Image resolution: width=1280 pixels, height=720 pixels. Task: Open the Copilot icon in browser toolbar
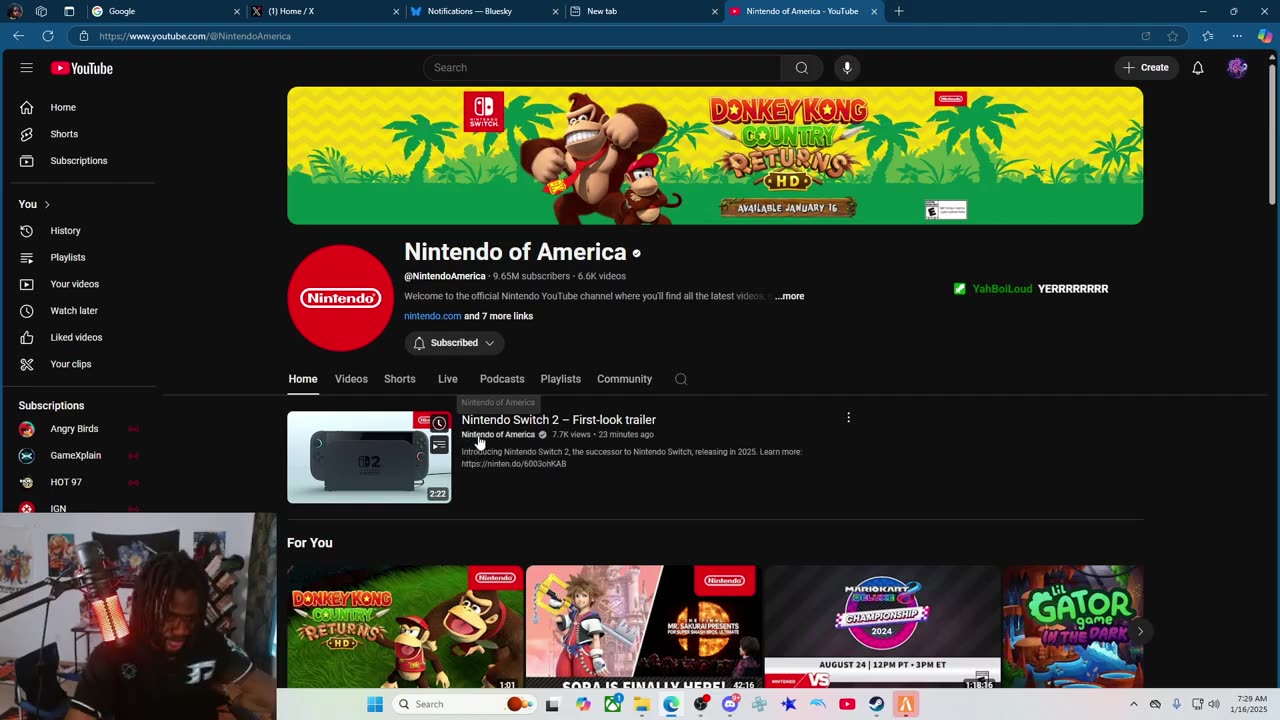point(1265,36)
